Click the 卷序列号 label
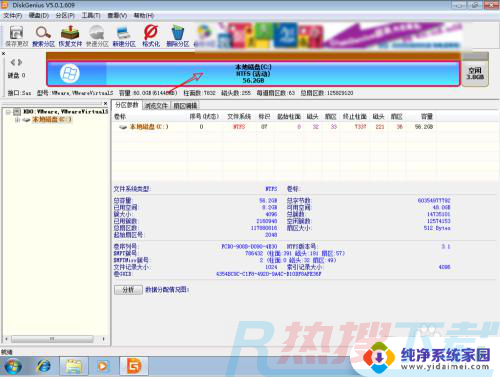 click(126, 247)
